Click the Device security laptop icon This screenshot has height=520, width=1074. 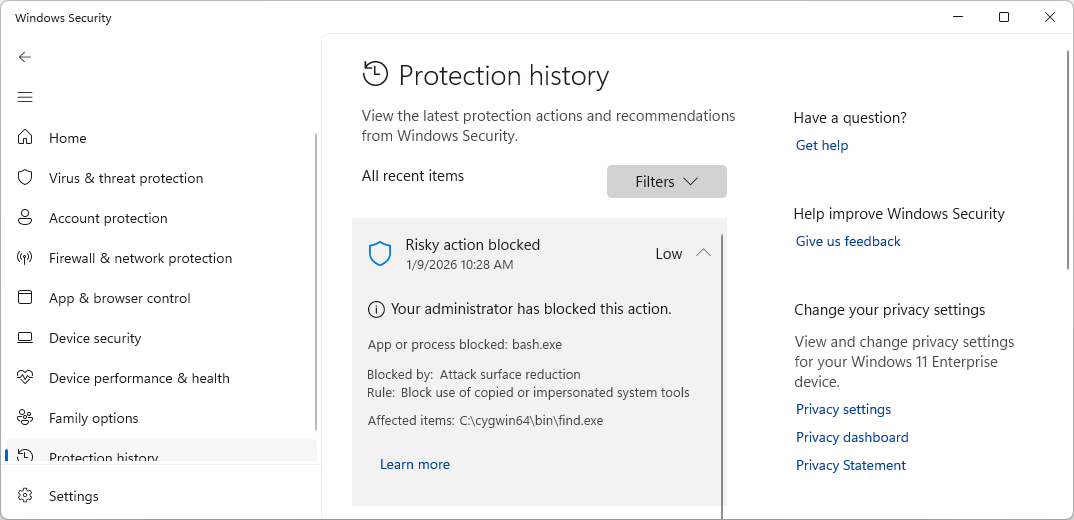click(25, 338)
